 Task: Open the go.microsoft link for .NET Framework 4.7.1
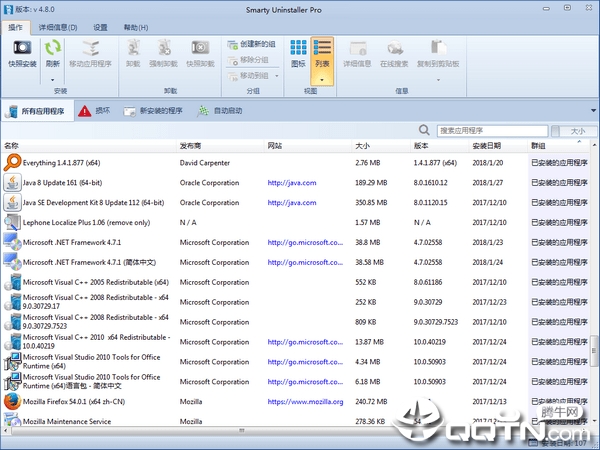tap(305, 242)
